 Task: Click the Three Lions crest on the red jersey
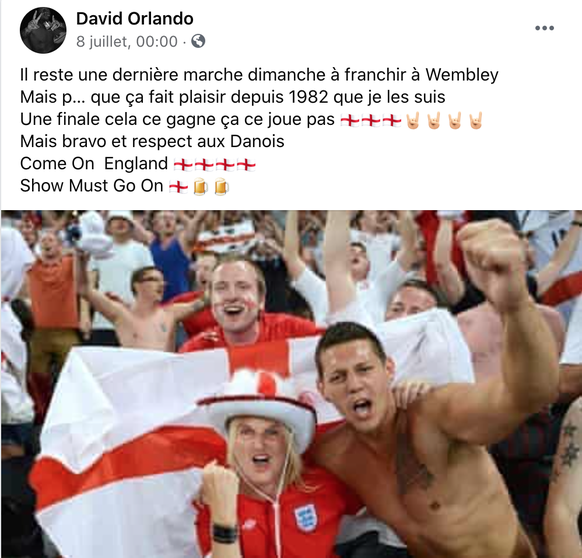(x=305, y=518)
